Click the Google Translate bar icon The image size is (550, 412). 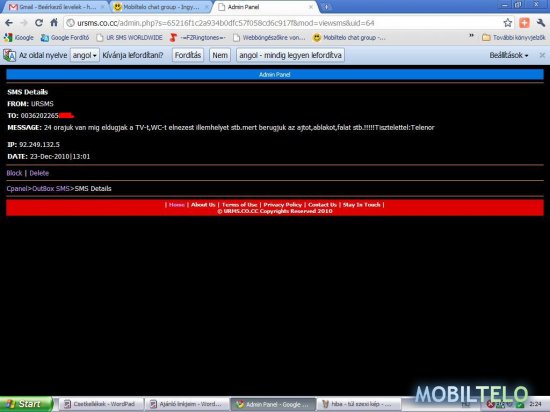[x=9, y=55]
